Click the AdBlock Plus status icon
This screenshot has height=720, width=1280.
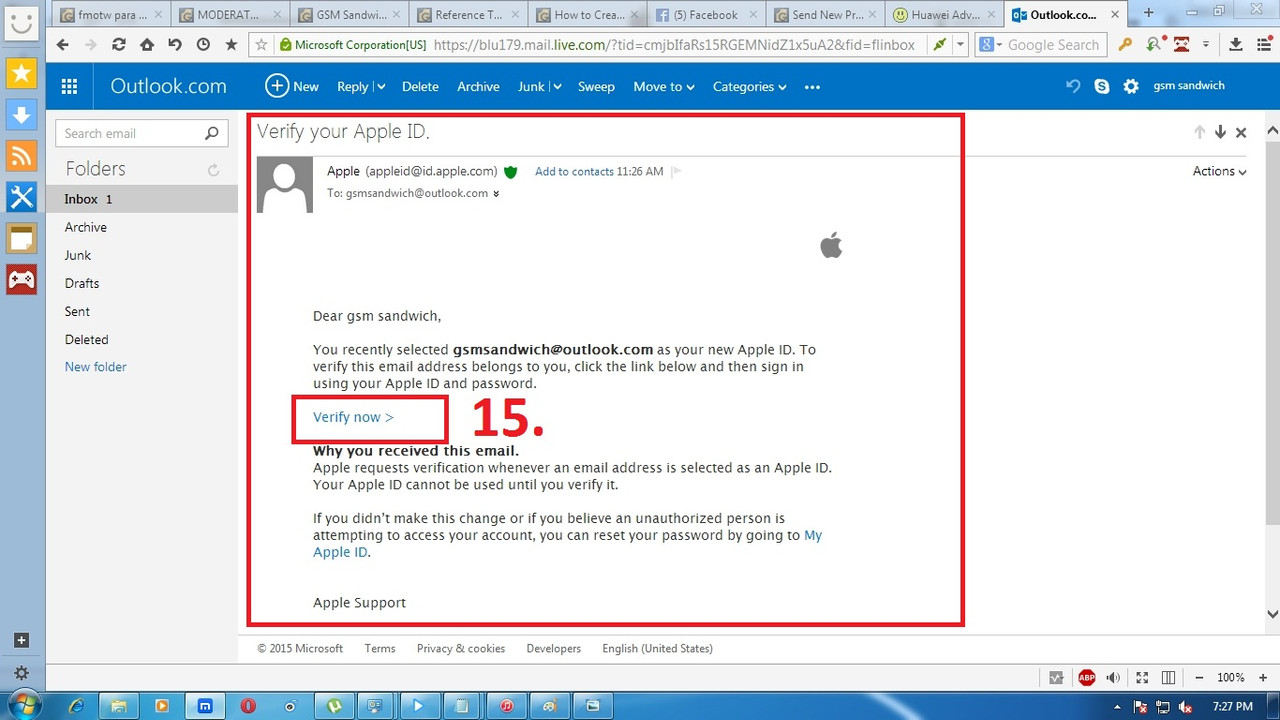click(x=1087, y=678)
